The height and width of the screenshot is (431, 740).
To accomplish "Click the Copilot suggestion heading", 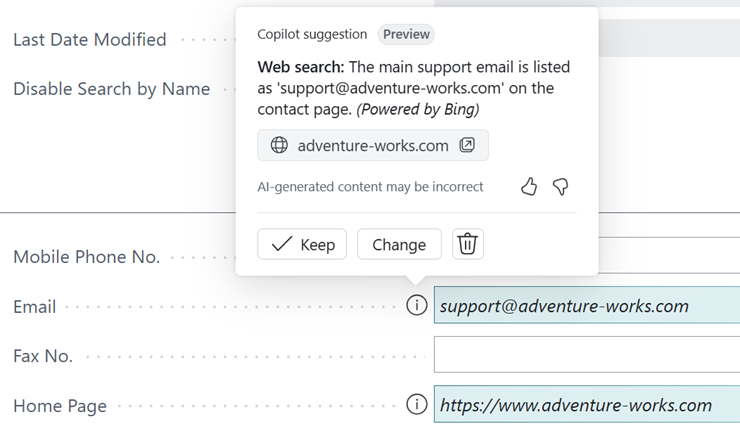I will pos(312,34).
